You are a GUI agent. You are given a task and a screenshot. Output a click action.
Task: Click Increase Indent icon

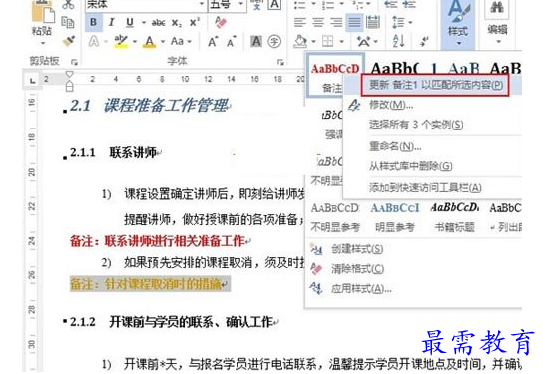409,5
